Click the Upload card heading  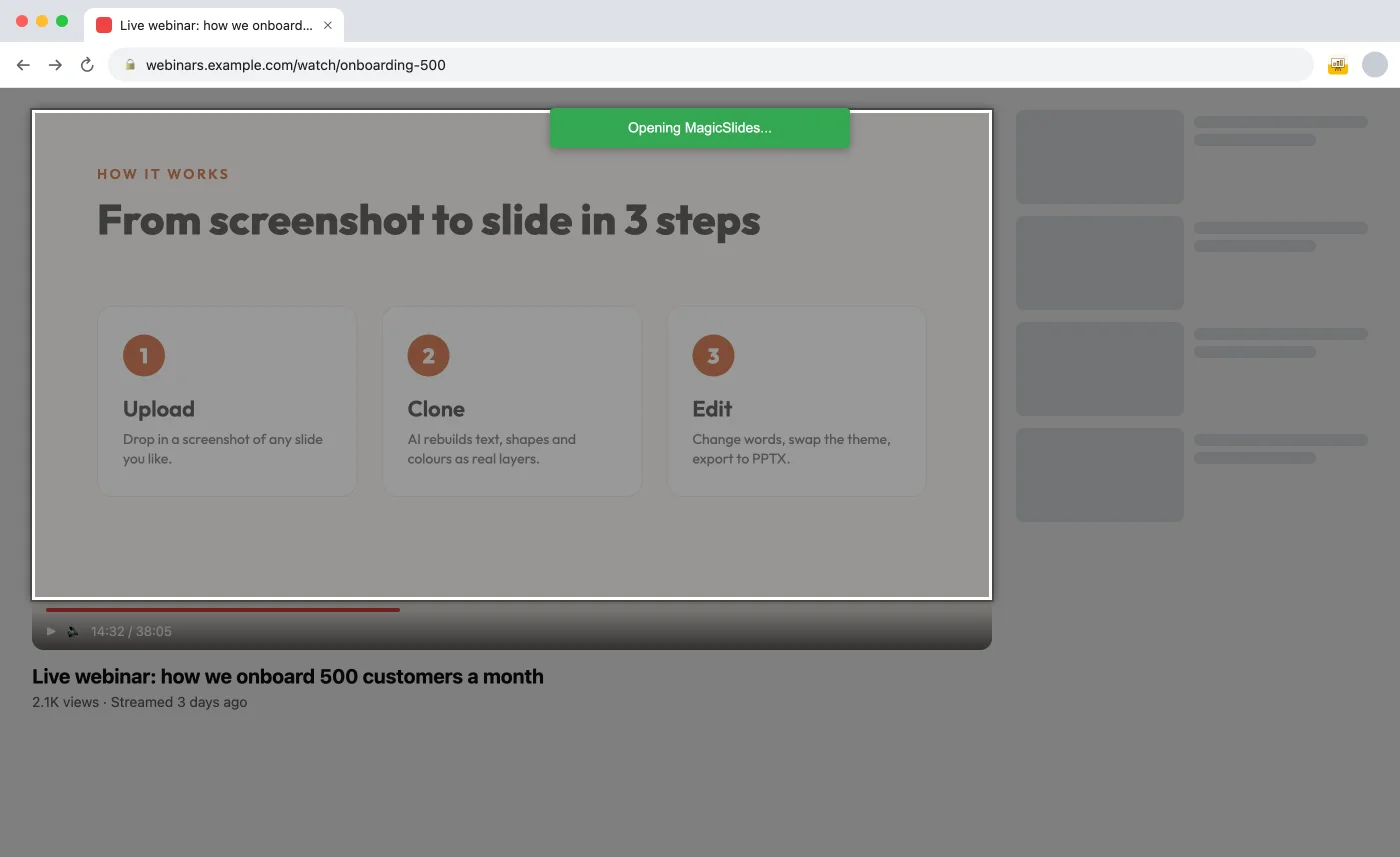pyautogui.click(x=159, y=409)
